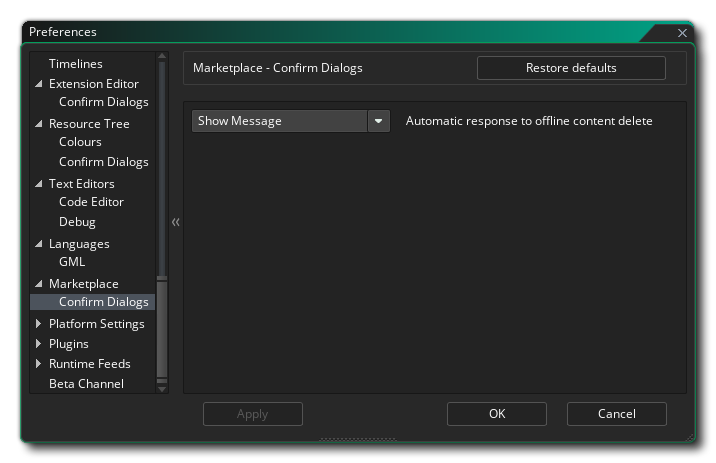Click the Automatic response to offline content delete label
This screenshot has width=716, height=463.
(529, 121)
